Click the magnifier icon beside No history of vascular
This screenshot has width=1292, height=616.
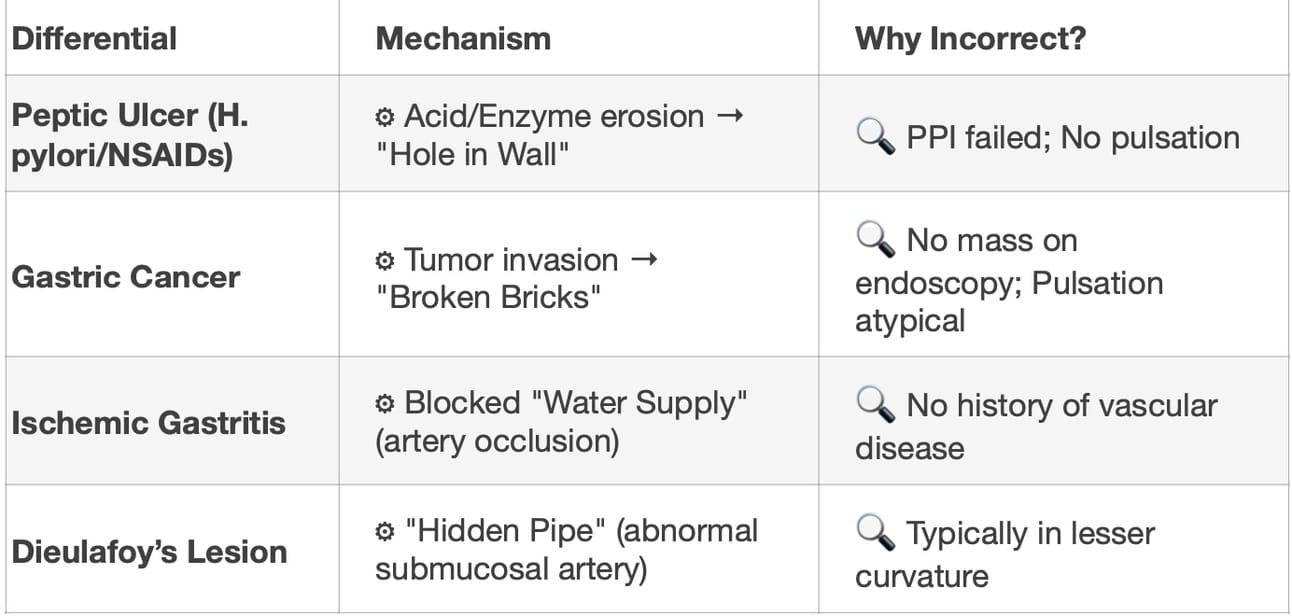[875, 405]
